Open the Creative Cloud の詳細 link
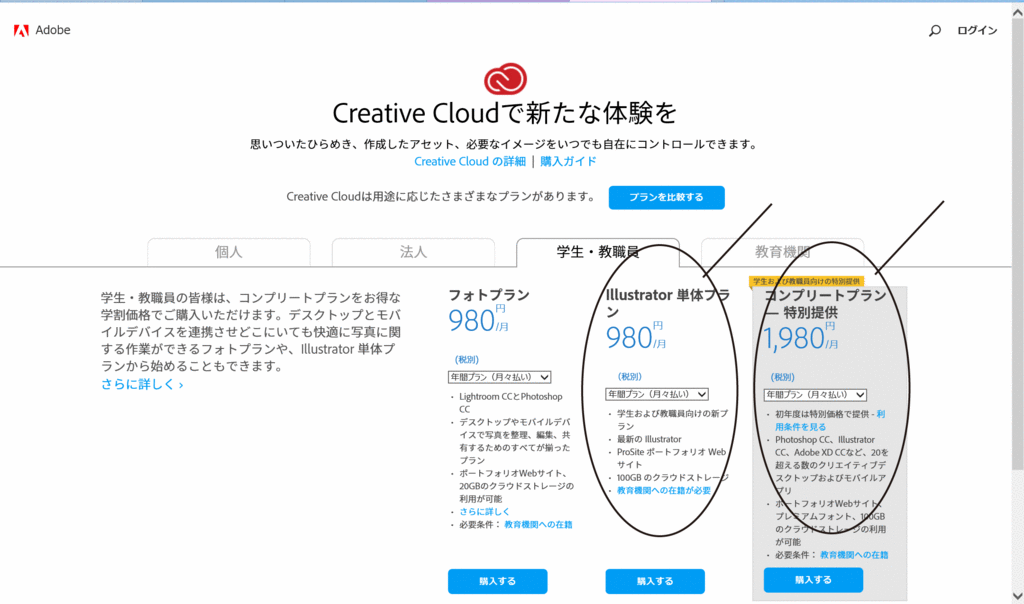Screen dimensions: 1024x604 click(470, 161)
